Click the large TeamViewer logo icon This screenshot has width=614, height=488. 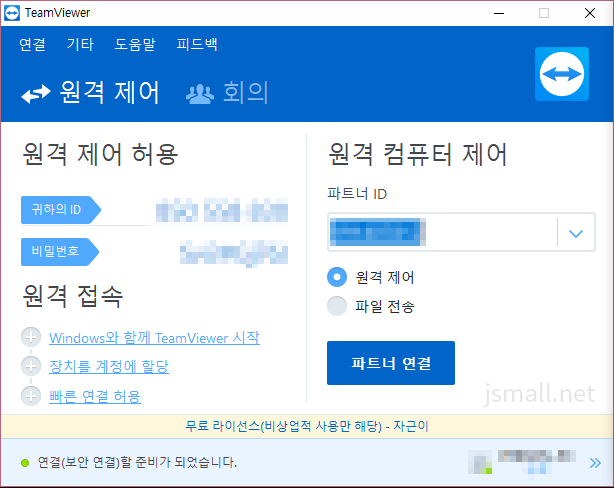click(562, 74)
